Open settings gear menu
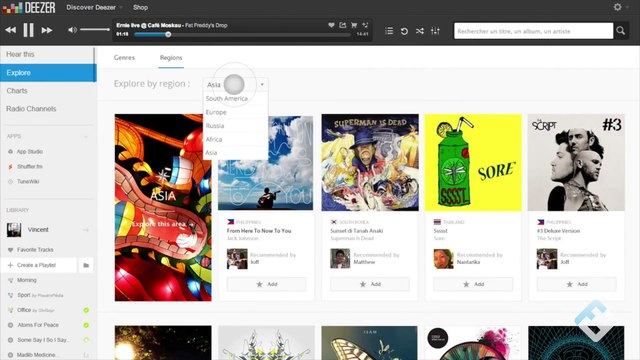The width and height of the screenshot is (640, 360). [x=618, y=7]
